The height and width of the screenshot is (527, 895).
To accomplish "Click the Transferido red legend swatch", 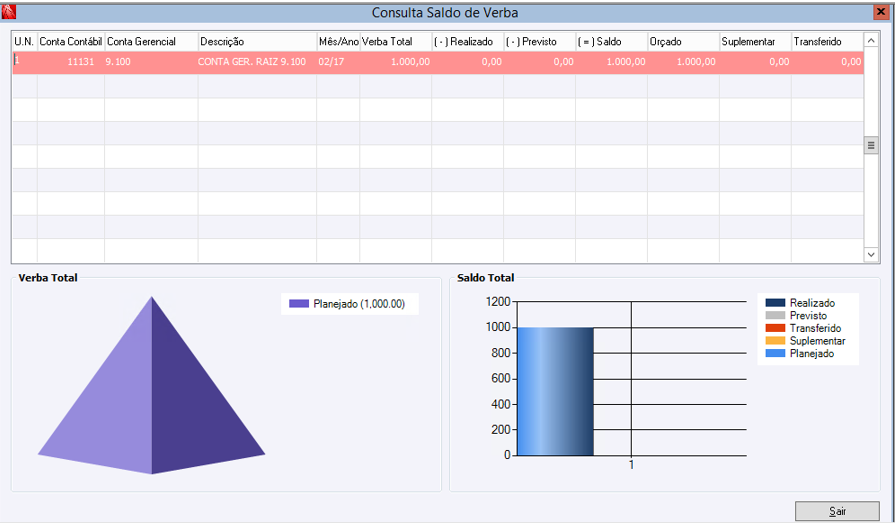I will click(x=775, y=328).
